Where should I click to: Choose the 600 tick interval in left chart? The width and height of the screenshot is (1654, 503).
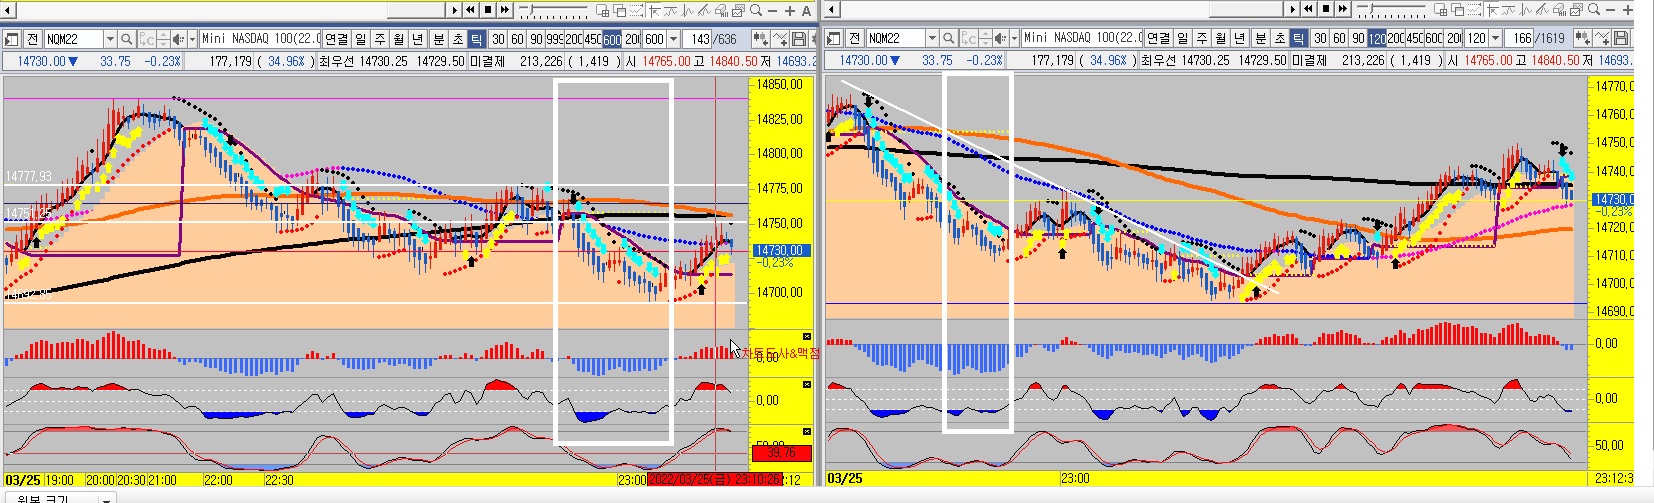pos(612,39)
